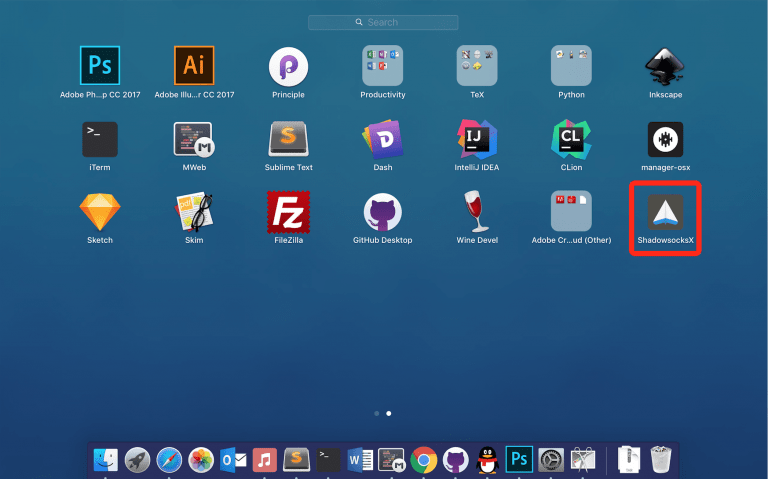Image resolution: width=768 pixels, height=479 pixels.
Task: Launch Inkscape
Action: pyautogui.click(x=665, y=66)
